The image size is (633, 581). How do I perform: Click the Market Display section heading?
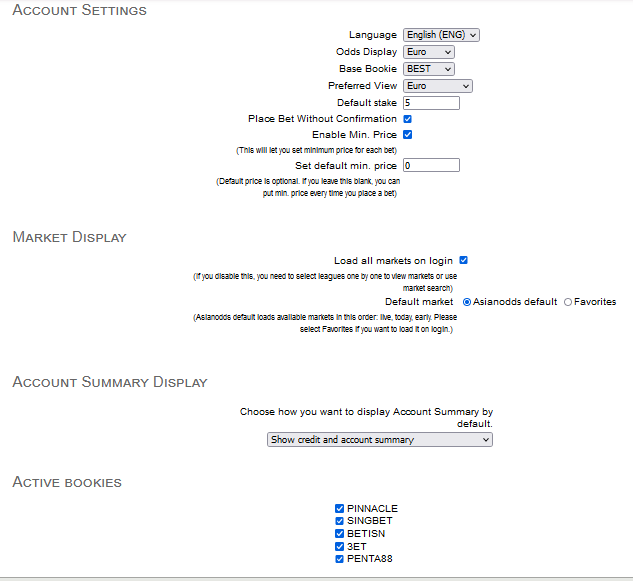point(69,237)
